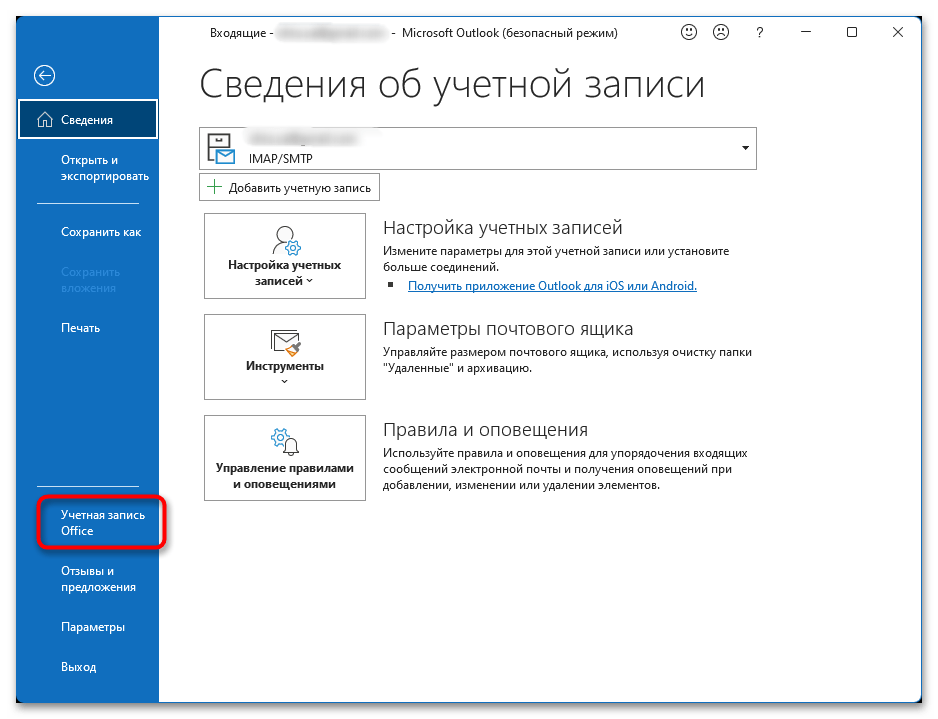Click the person with gear icon
This screenshot has width=938, height=719.
click(x=285, y=240)
